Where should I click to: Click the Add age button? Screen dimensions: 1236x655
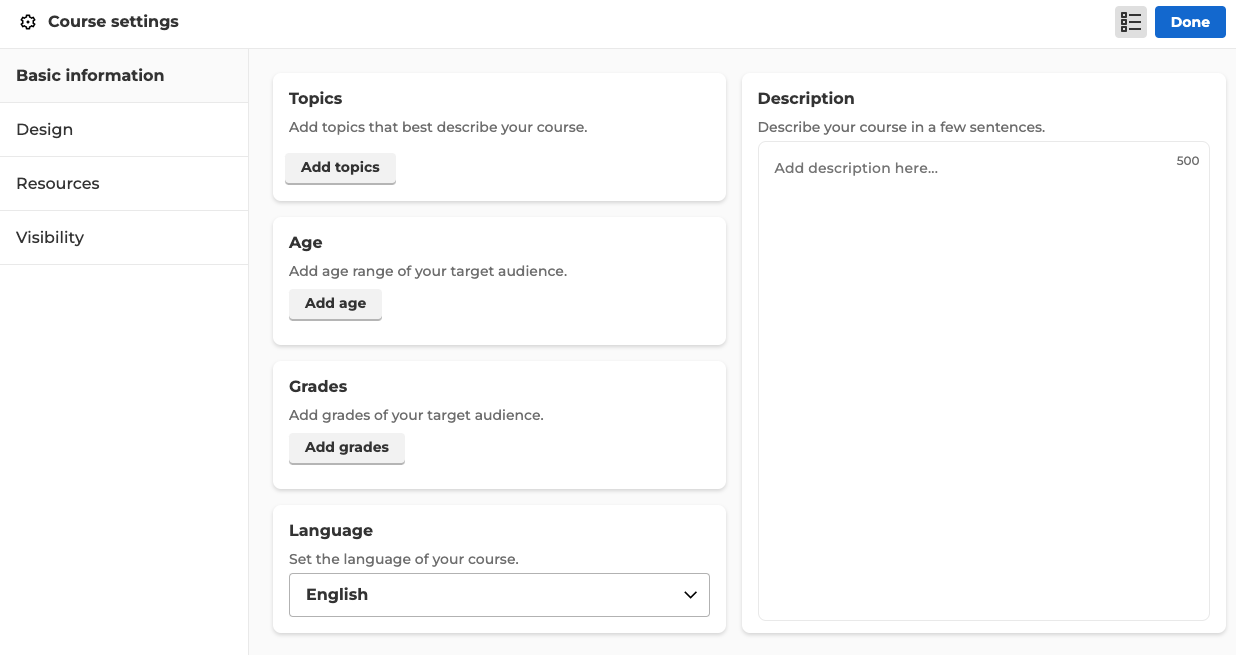click(335, 304)
